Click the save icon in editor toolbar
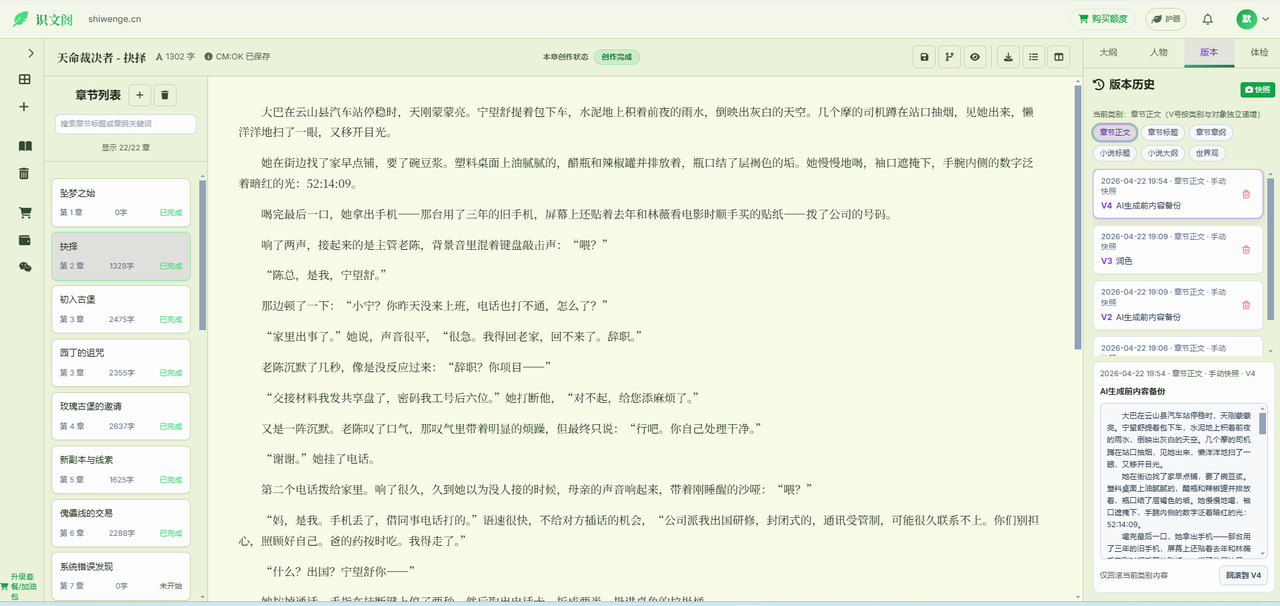 (925, 57)
